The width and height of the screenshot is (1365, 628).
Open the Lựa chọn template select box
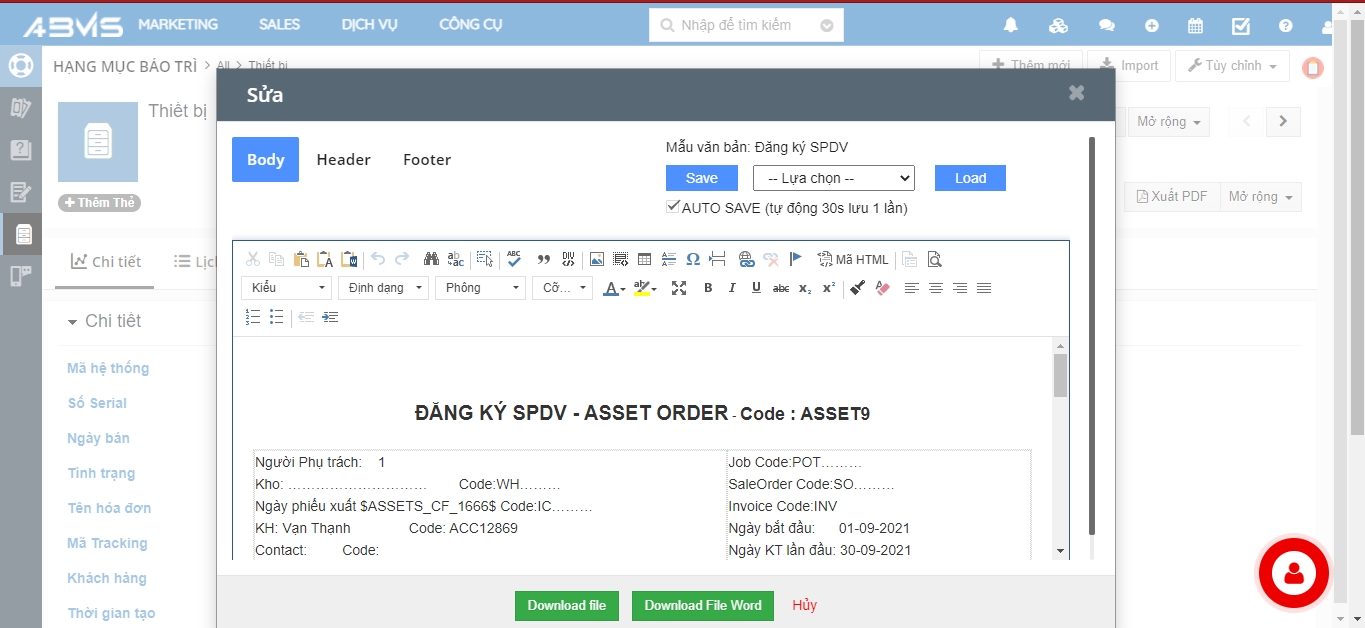click(x=833, y=178)
